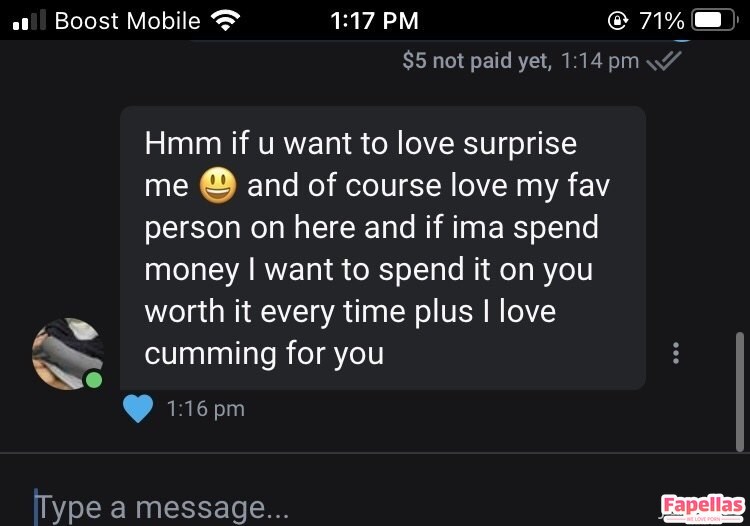The height and width of the screenshot is (526, 750).
Task: Tap the smiley emoji in the message
Action: (x=218, y=186)
